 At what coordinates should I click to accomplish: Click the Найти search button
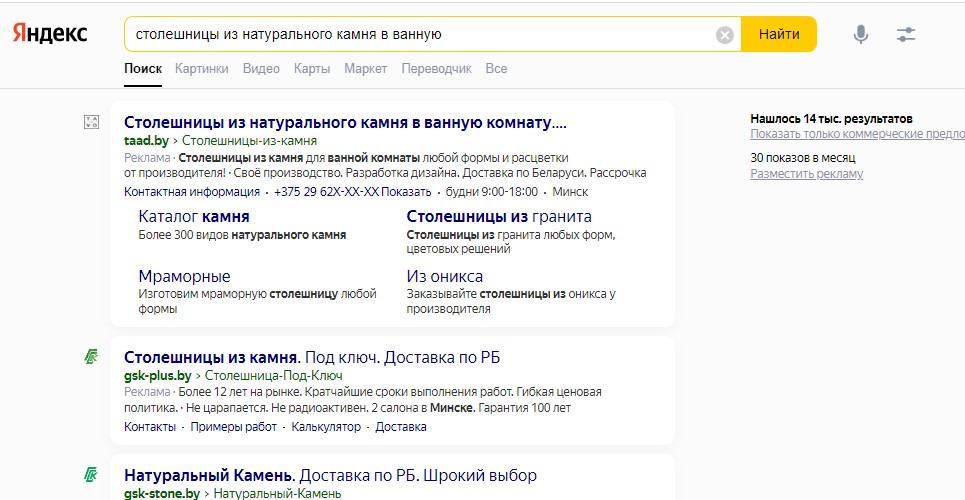click(779, 34)
